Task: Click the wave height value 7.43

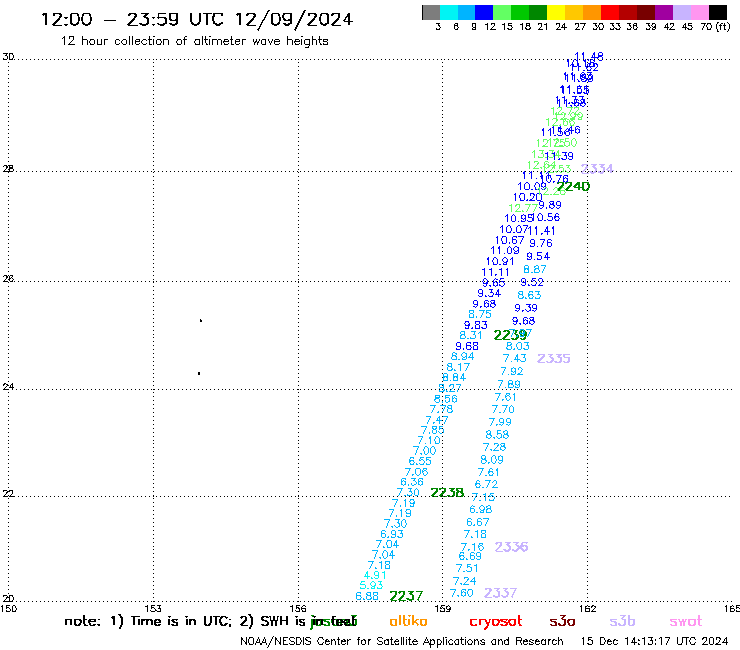Action: pyautogui.click(x=514, y=359)
